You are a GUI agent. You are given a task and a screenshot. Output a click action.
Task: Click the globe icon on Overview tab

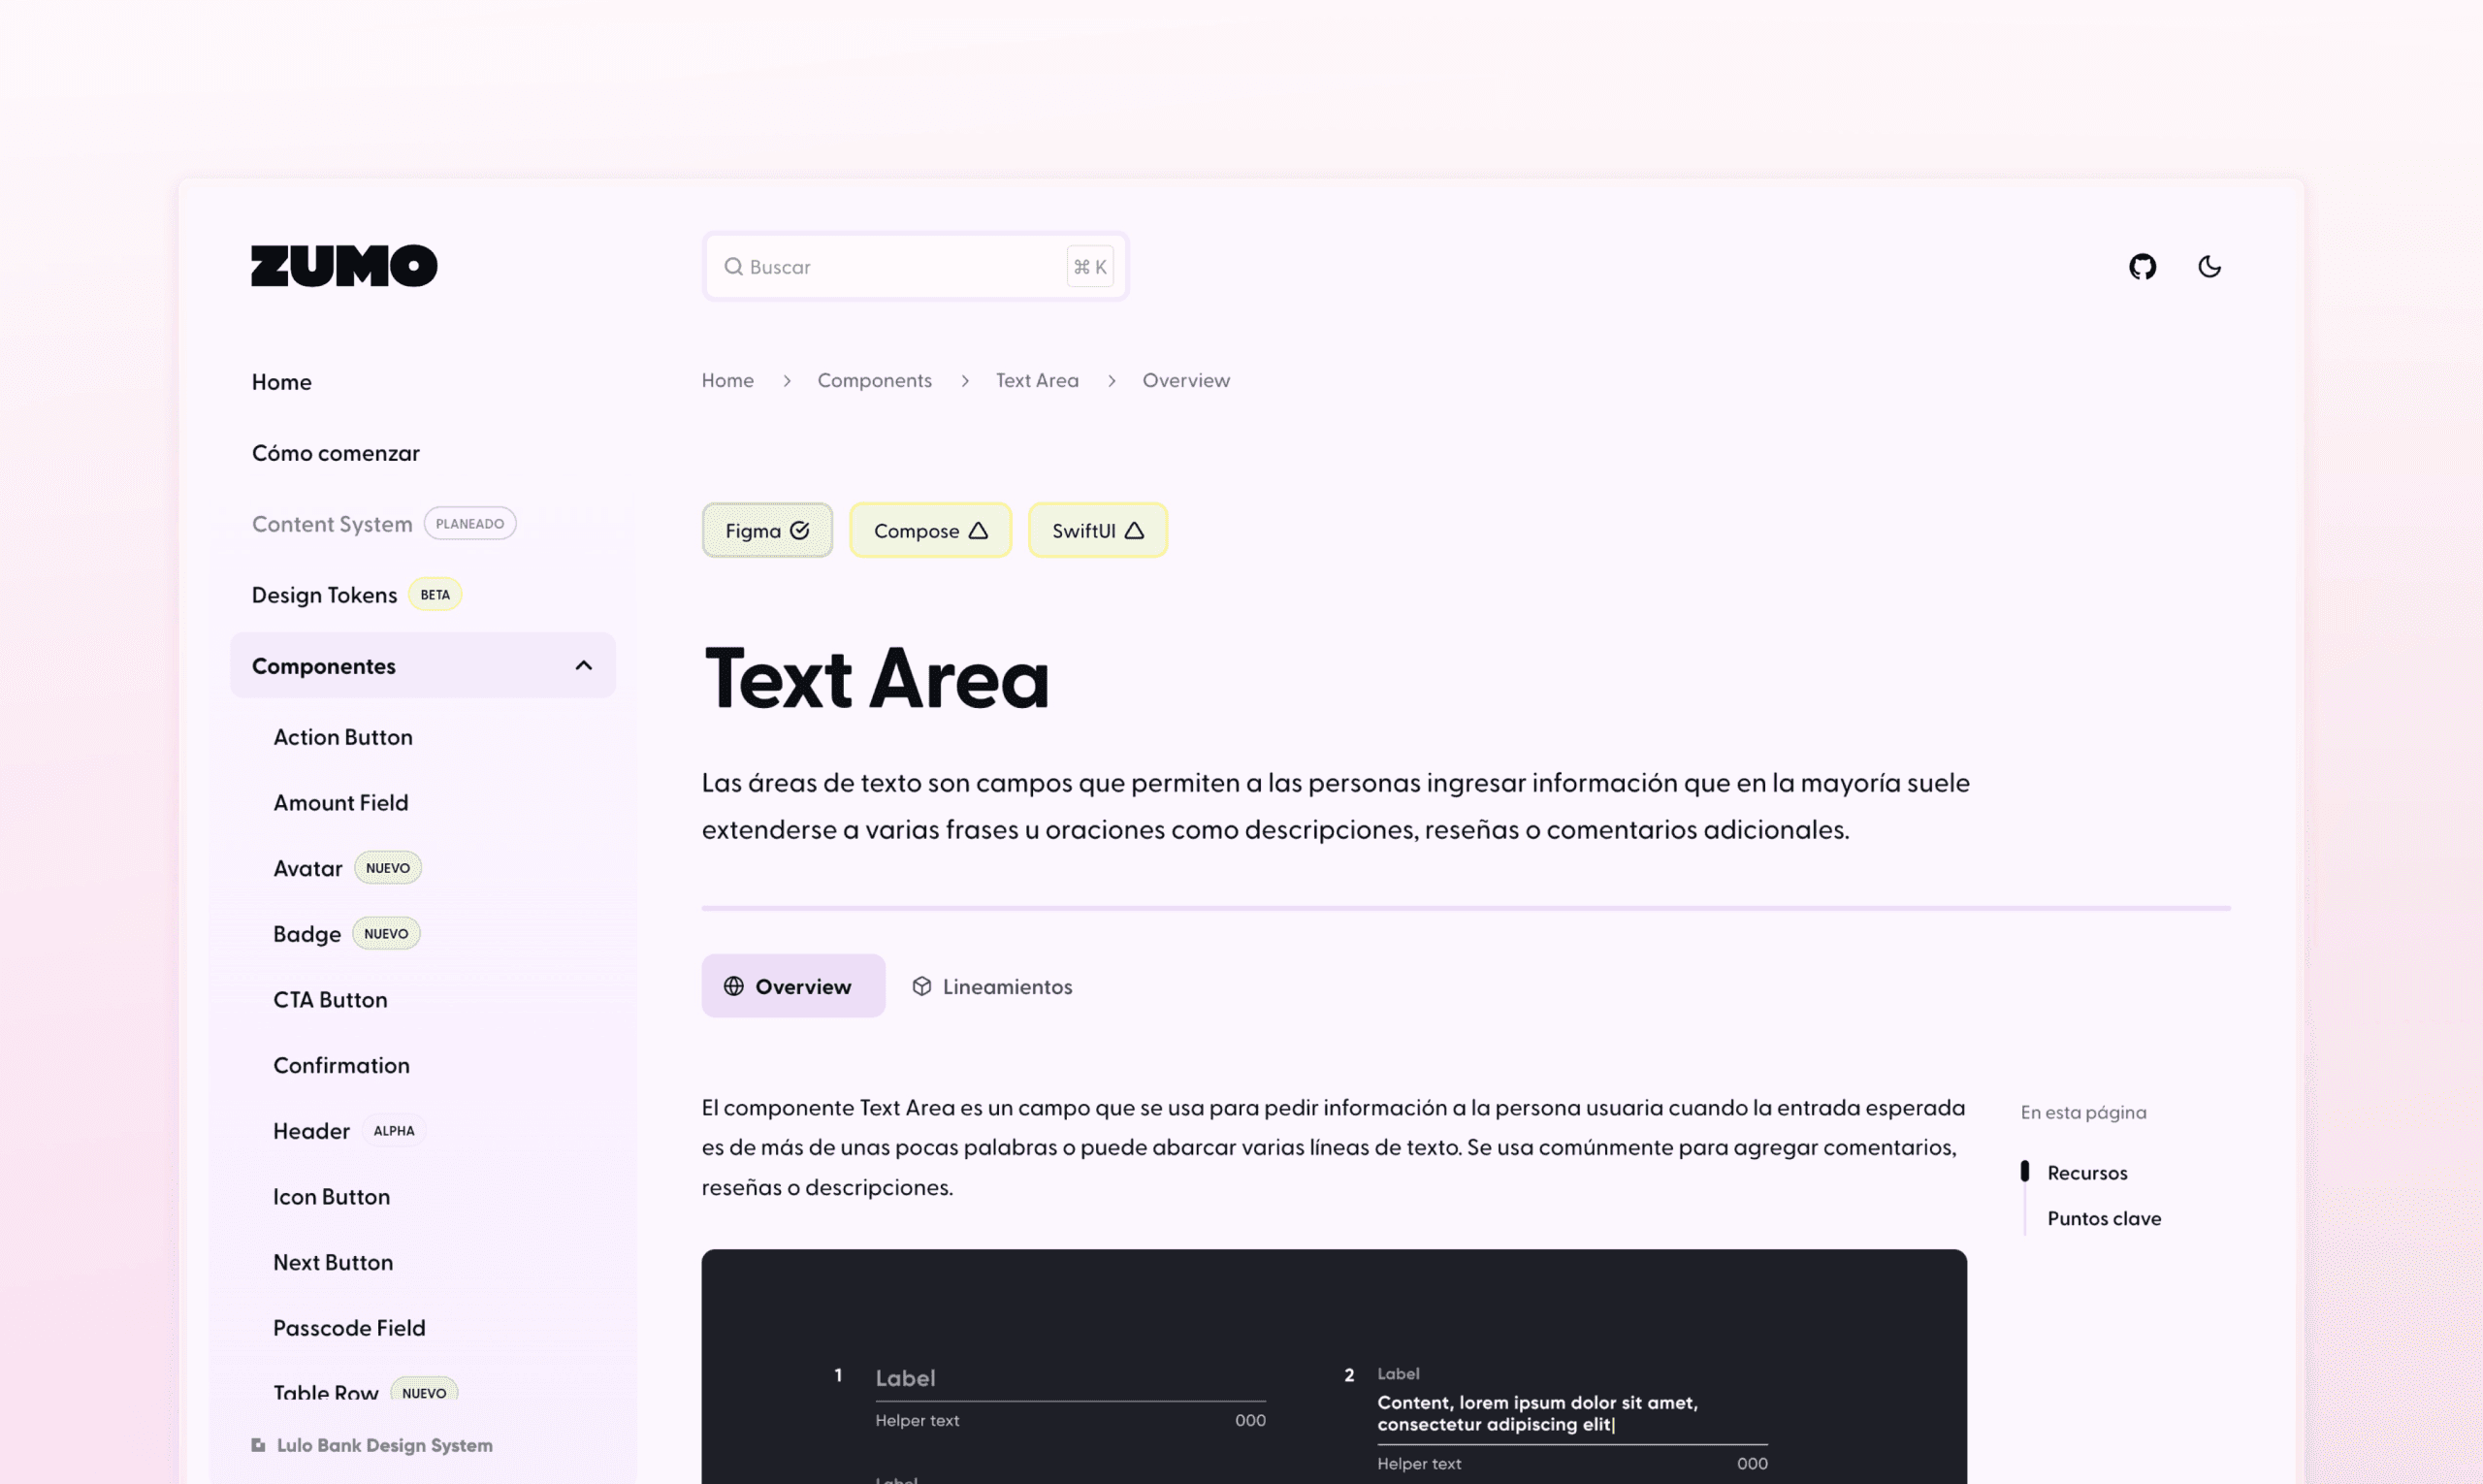point(733,986)
